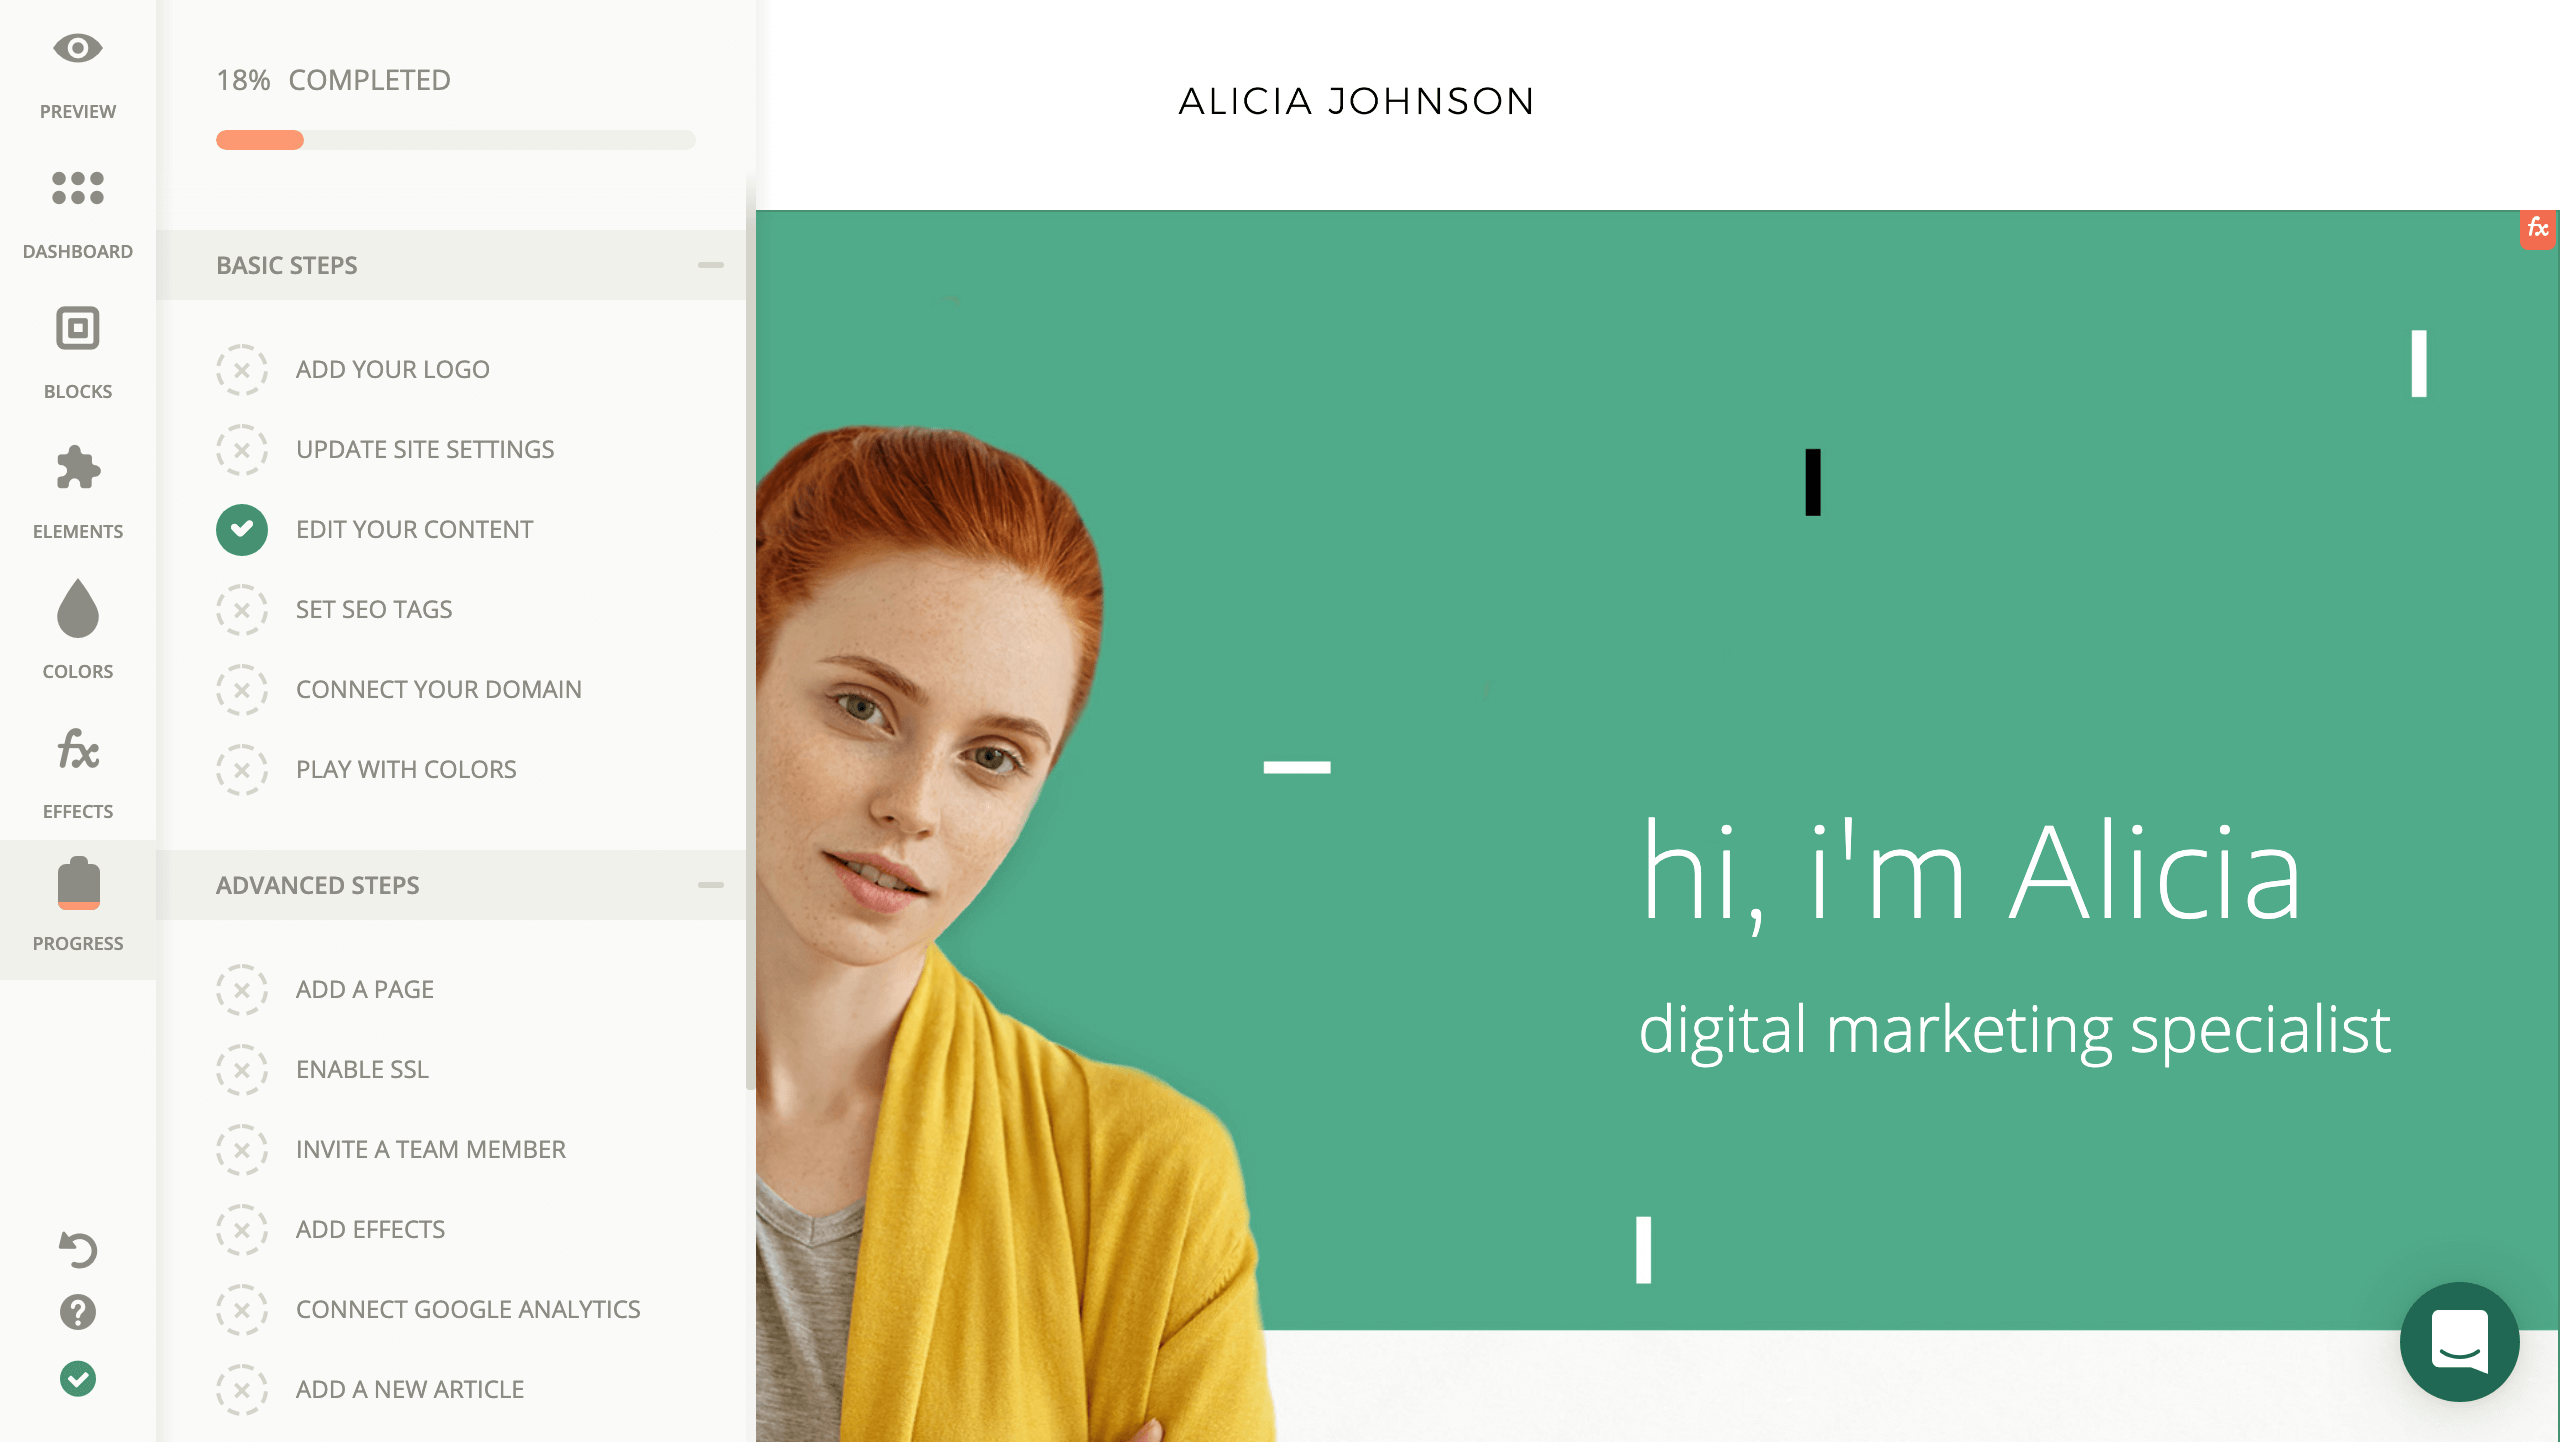
Task: Click the undo/history icon in sidebar
Action: click(x=77, y=1250)
